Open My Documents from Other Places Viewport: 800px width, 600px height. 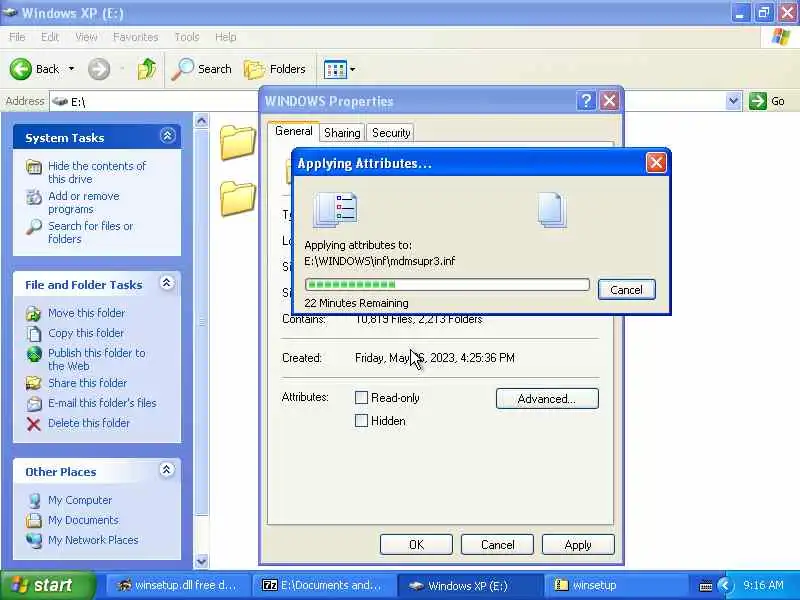[x=83, y=520]
